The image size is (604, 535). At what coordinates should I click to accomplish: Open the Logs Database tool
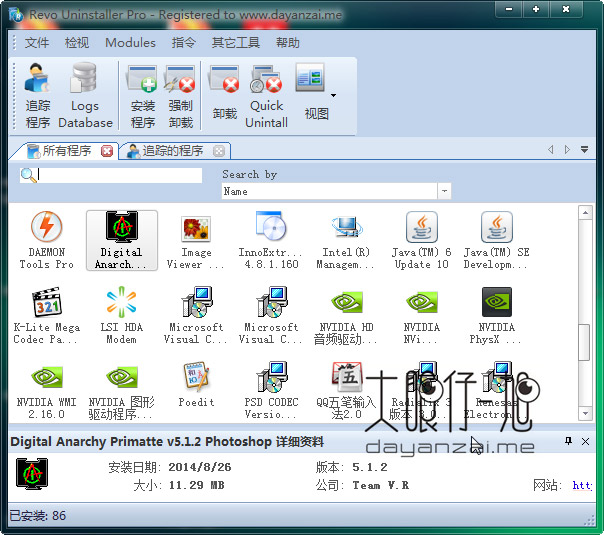[85, 96]
